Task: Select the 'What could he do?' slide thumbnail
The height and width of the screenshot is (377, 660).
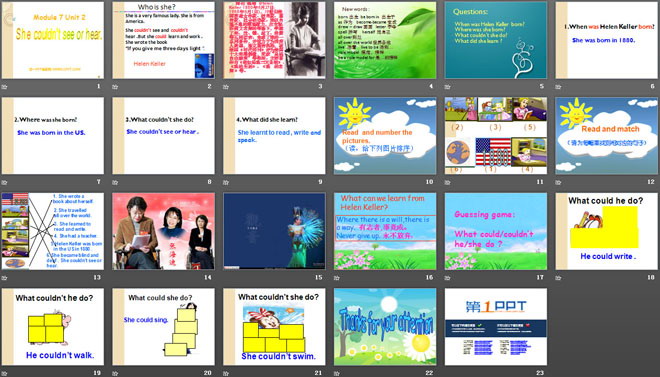Action: pyautogui.click(x=607, y=231)
